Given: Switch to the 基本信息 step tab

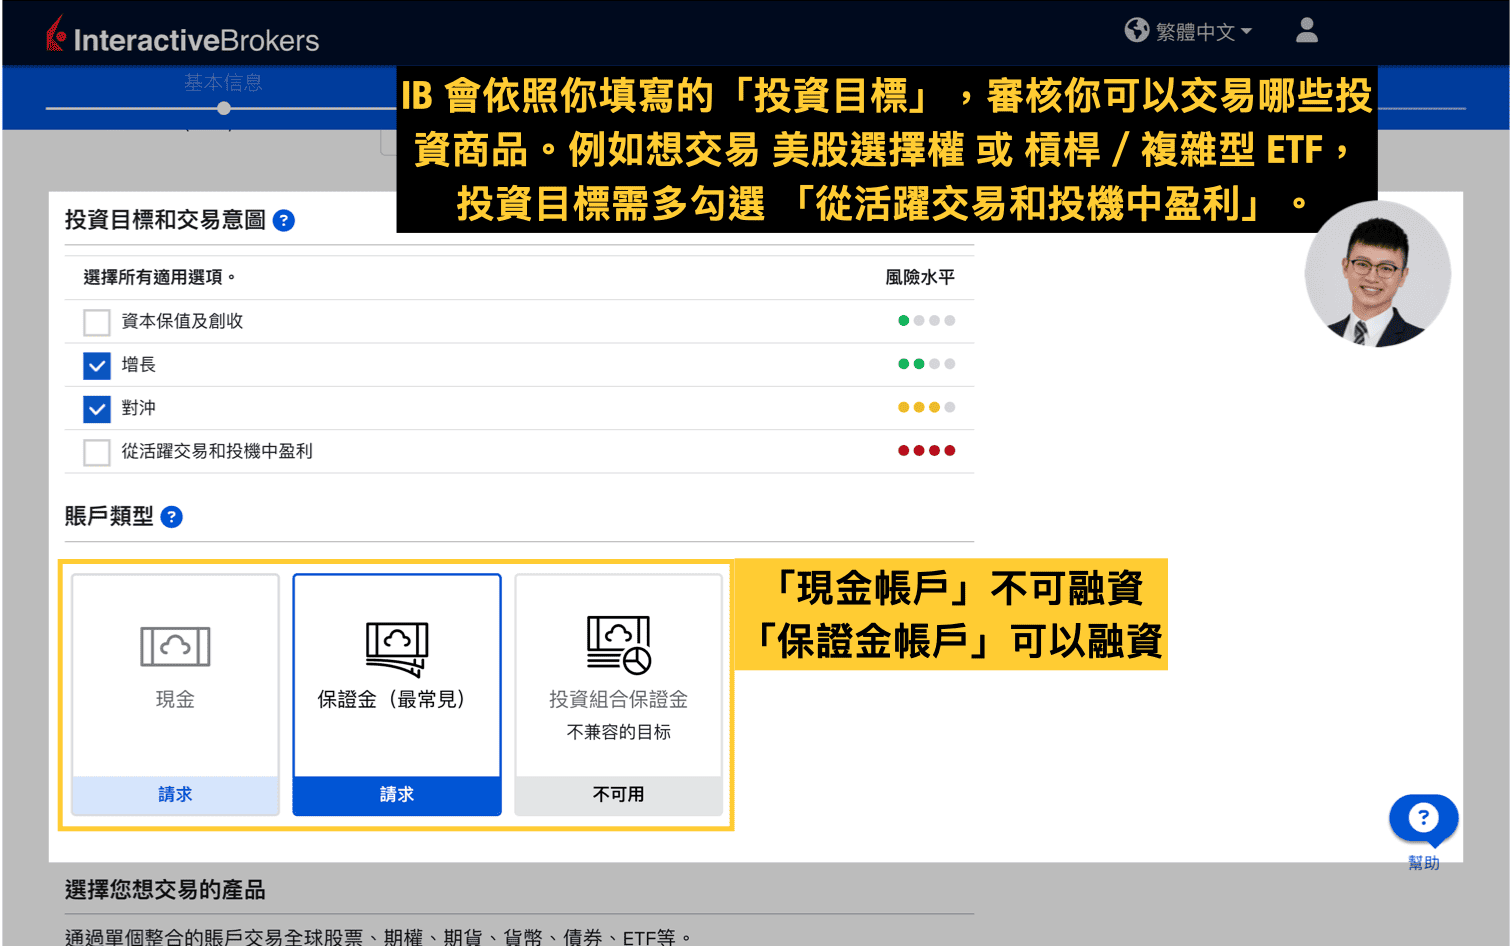Looking at the screenshot, I should click(222, 84).
